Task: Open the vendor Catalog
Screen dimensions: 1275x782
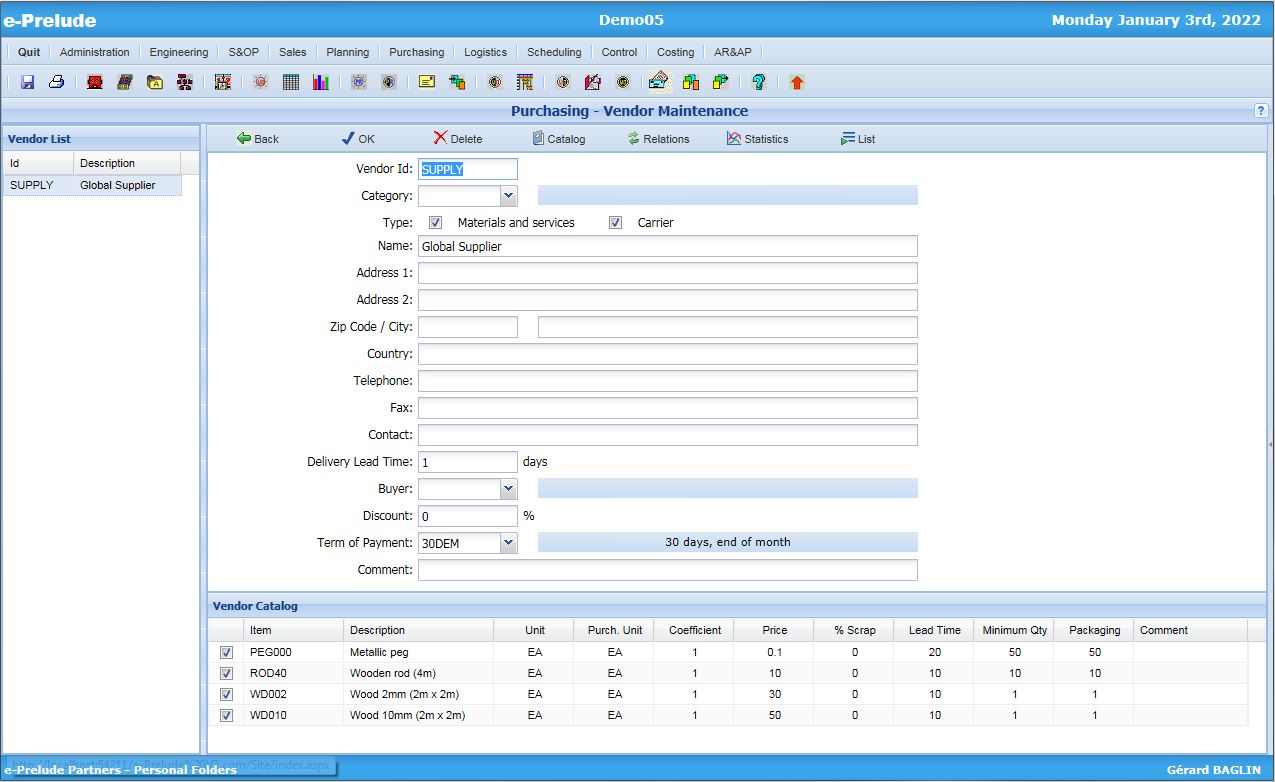Action: click(x=558, y=139)
